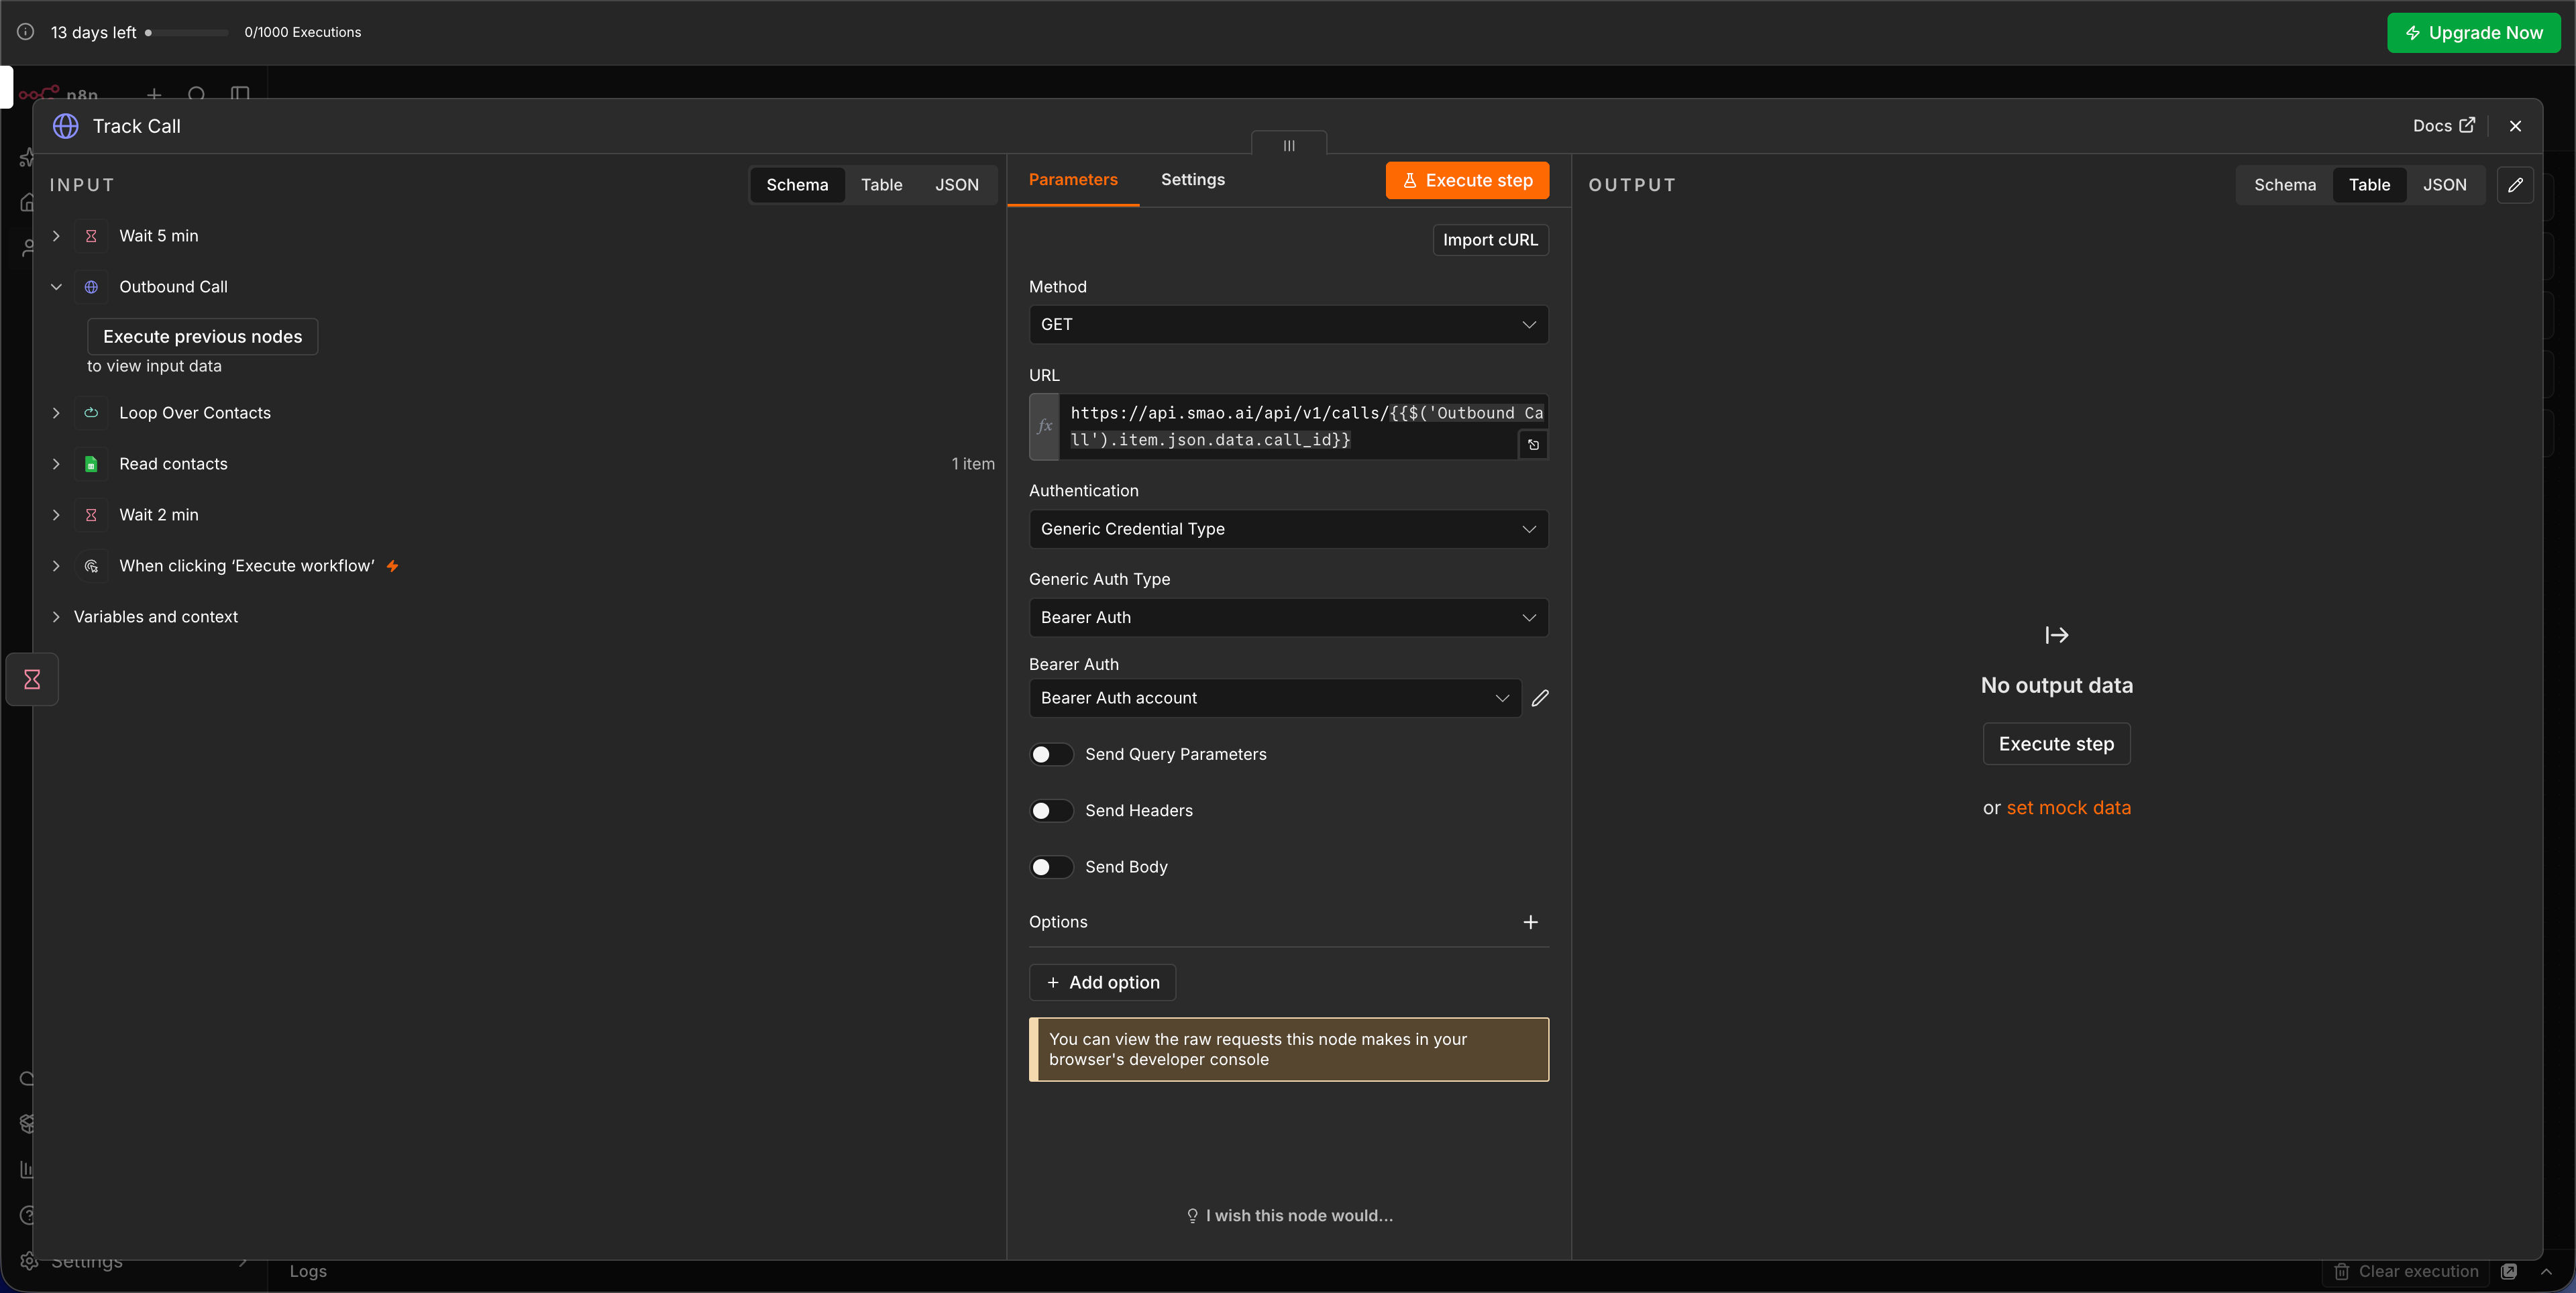Click the Wait 2 min hourglass icon
Image resolution: width=2576 pixels, height=1293 pixels.
click(x=91, y=515)
